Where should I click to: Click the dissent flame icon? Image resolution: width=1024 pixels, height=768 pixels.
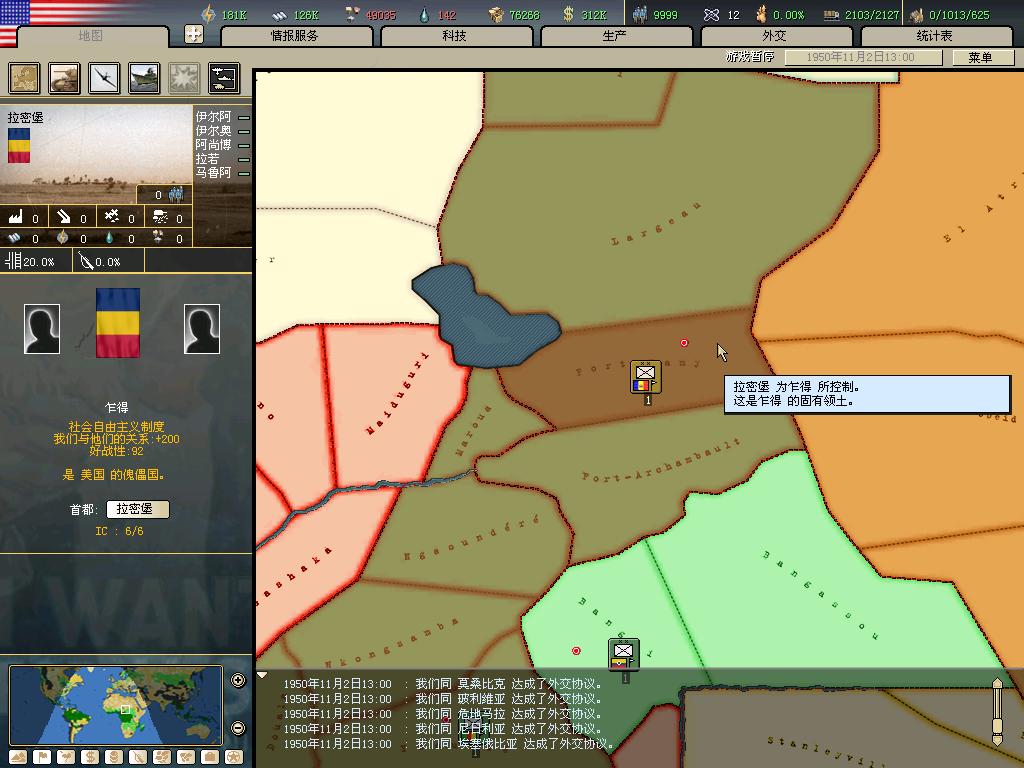pos(761,14)
